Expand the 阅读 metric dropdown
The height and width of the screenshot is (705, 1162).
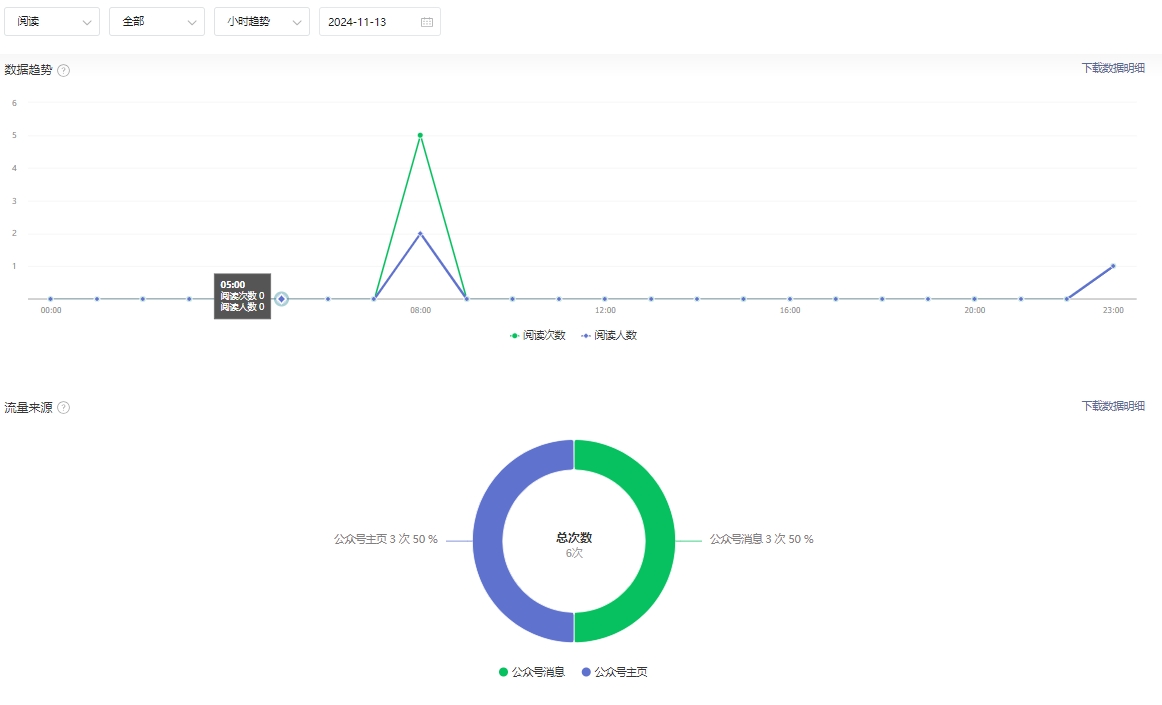pyautogui.click(x=52, y=22)
